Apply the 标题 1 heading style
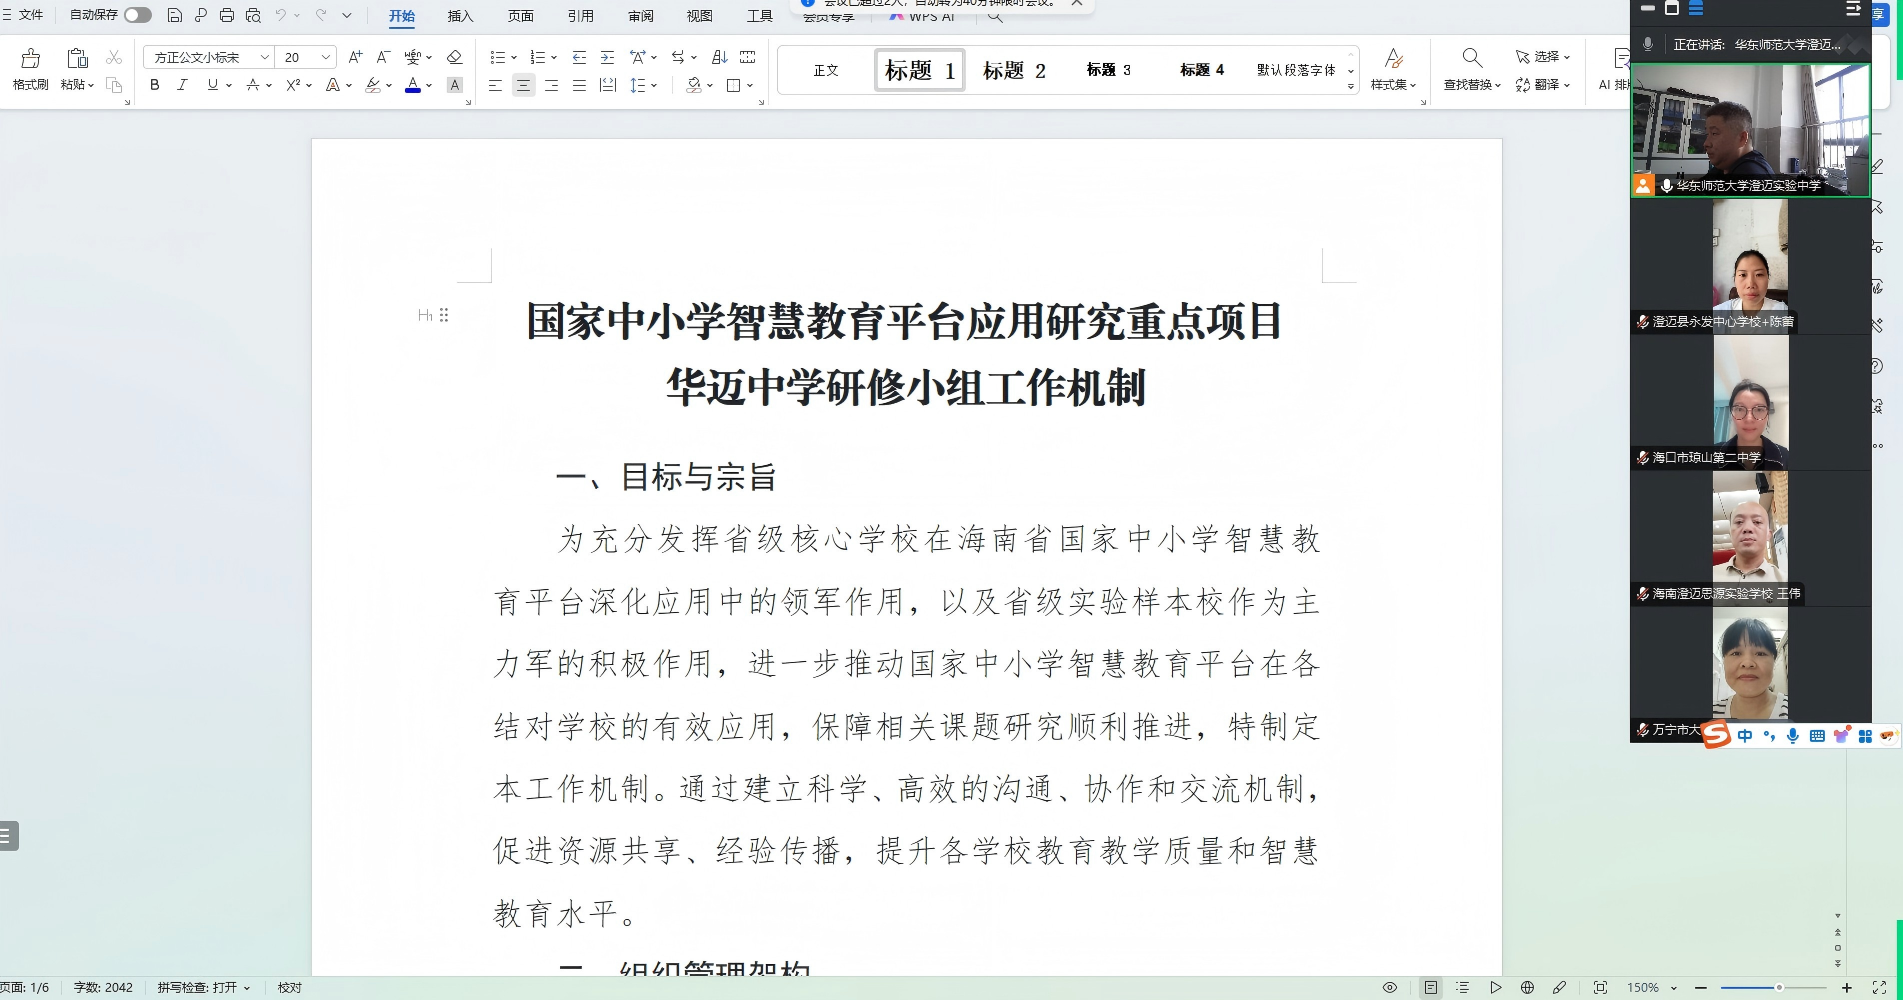Image resolution: width=1903 pixels, height=1000 pixels. click(x=918, y=70)
